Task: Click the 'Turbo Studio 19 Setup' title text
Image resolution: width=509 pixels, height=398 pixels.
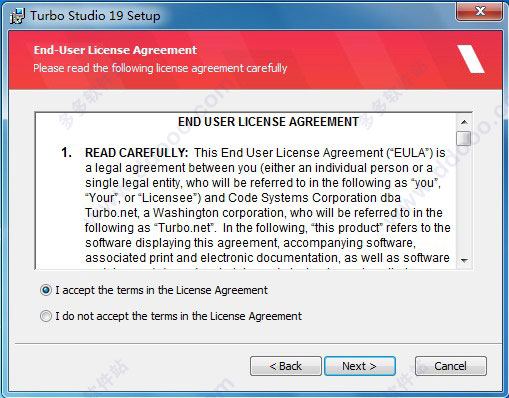Action: pyautogui.click(x=95, y=16)
